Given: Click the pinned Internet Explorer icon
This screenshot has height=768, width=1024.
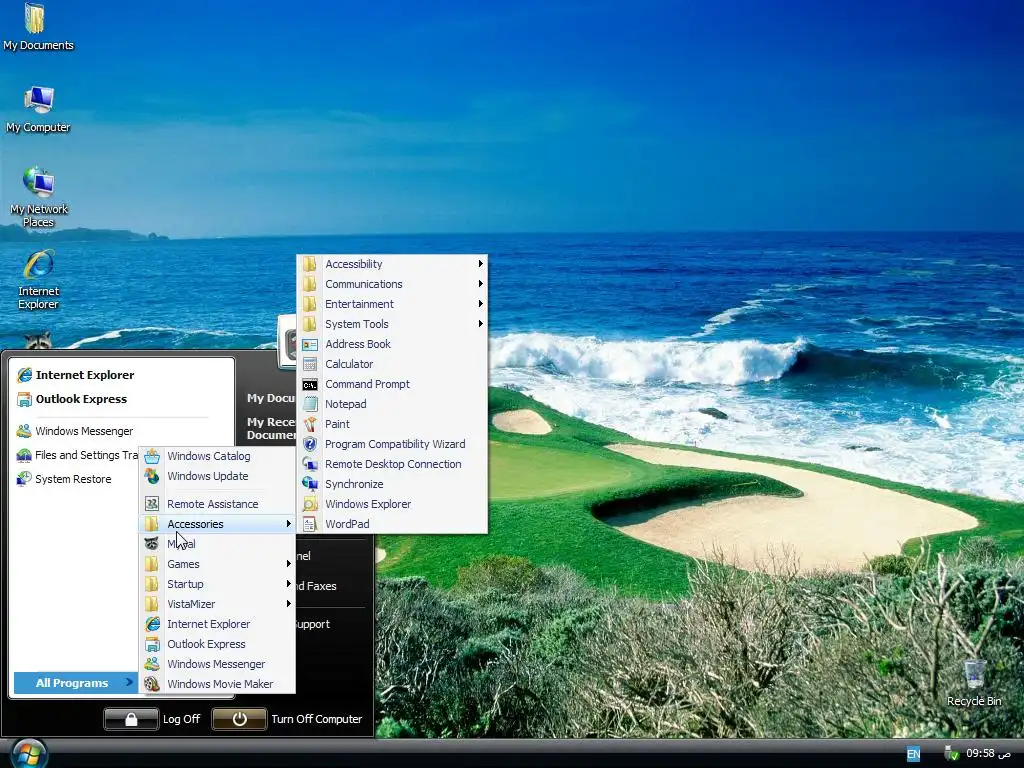Looking at the screenshot, I should tap(25, 375).
